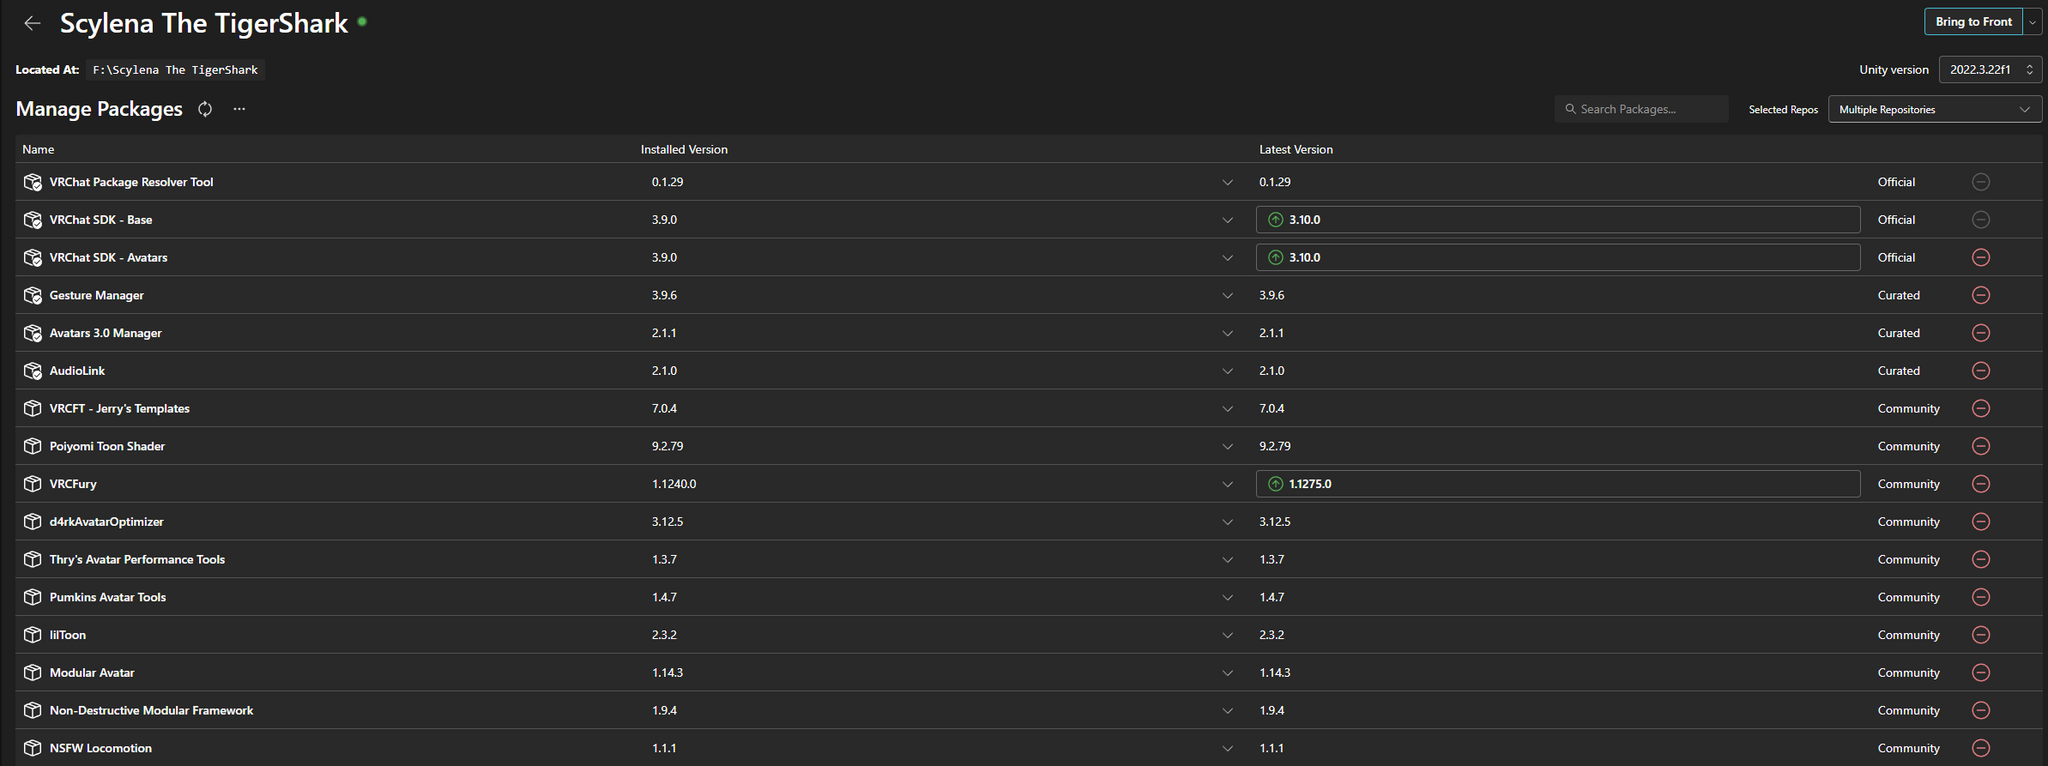Expand the Bring to Front dropdown arrow

2032,22
